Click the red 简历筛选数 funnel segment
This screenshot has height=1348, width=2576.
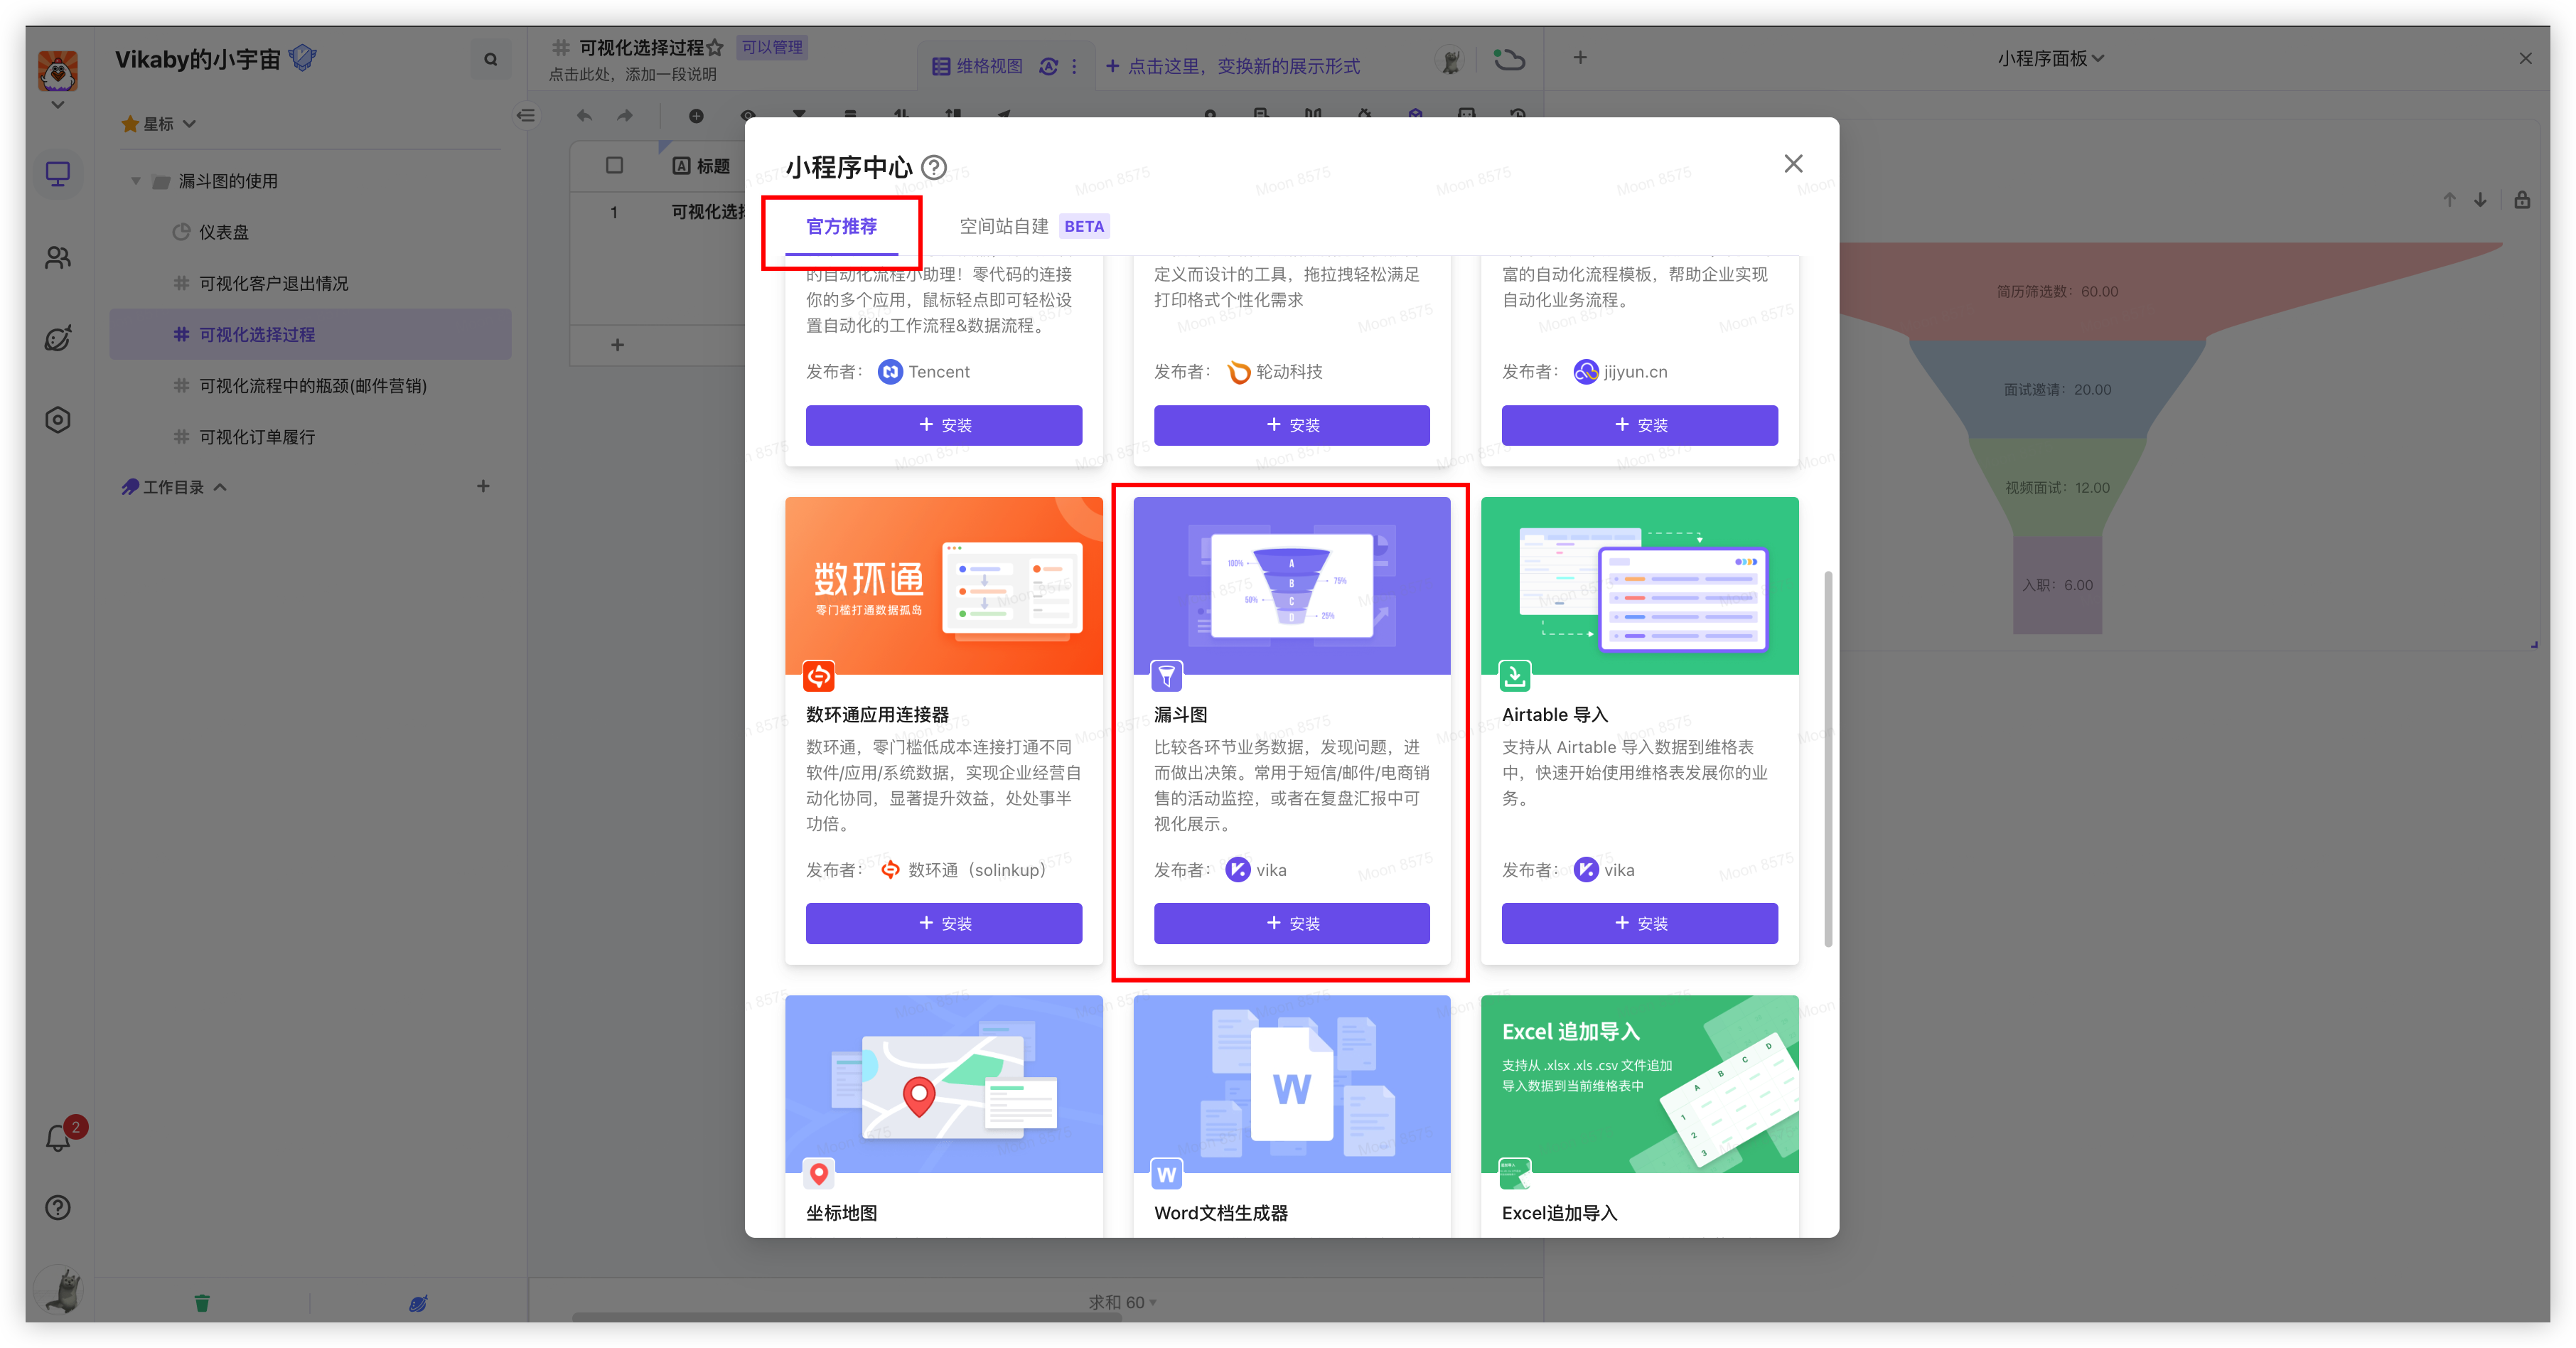(x=2057, y=291)
